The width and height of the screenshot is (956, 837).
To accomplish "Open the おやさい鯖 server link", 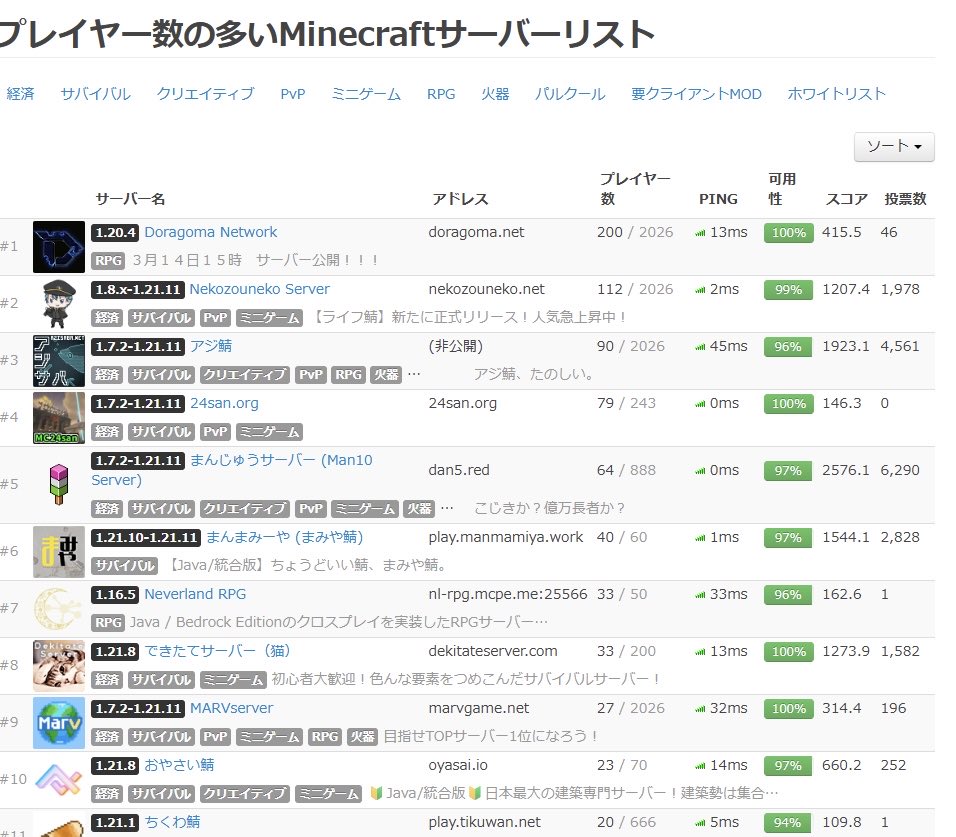I will pos(179,764).
